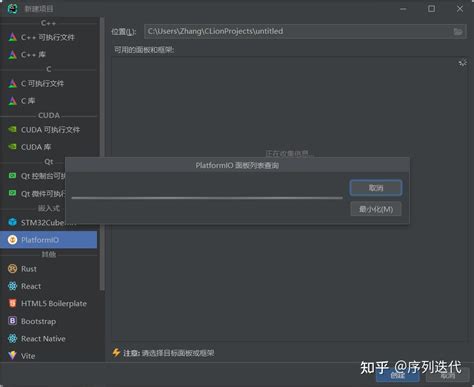The image size is (474, 387).
Task: Click the PlatformIO query progress bar
Action: (207, 198)
